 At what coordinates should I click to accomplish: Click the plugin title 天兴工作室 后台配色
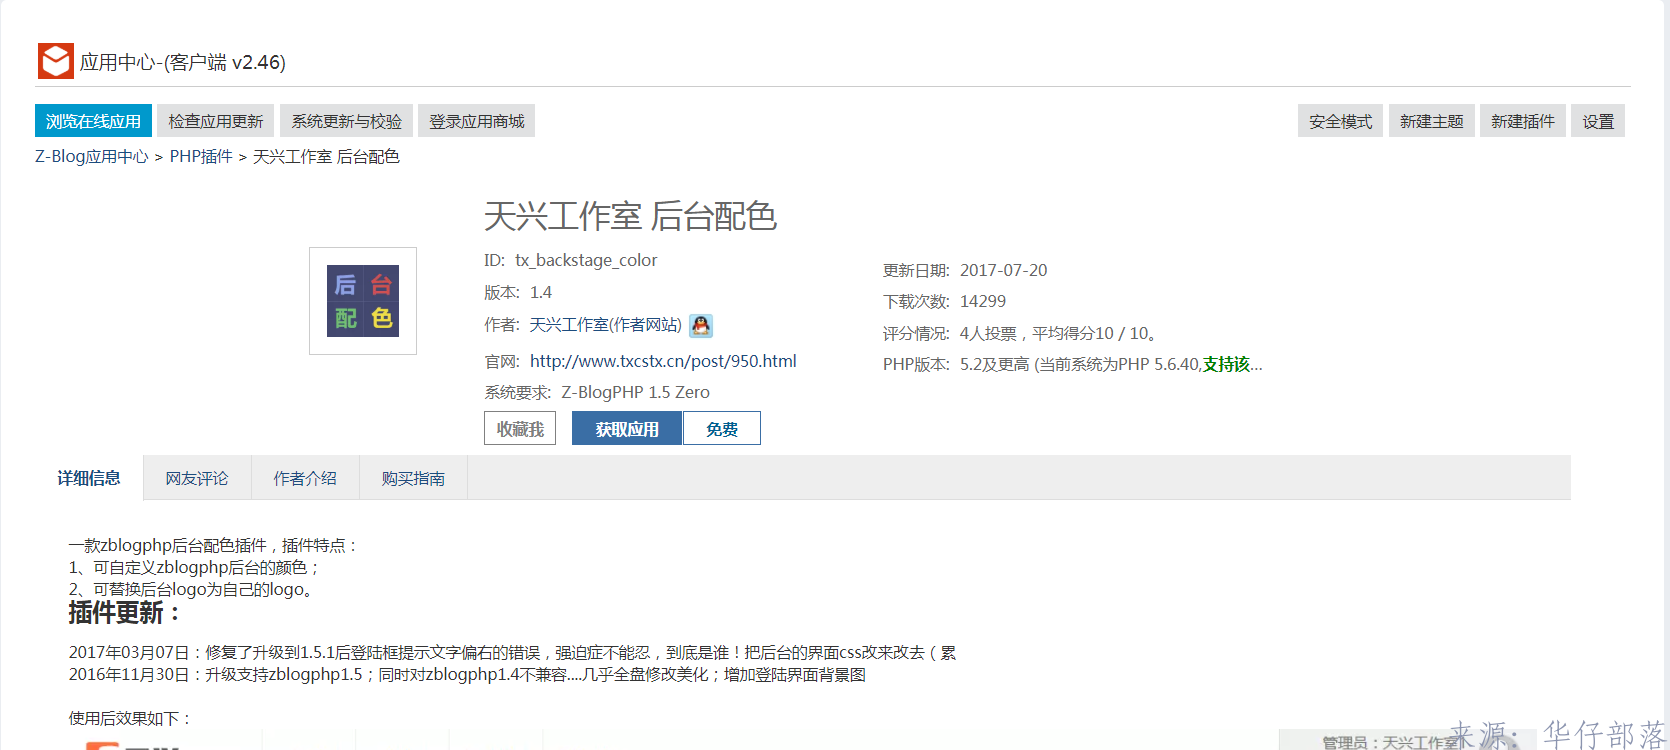tap(630, 216)
